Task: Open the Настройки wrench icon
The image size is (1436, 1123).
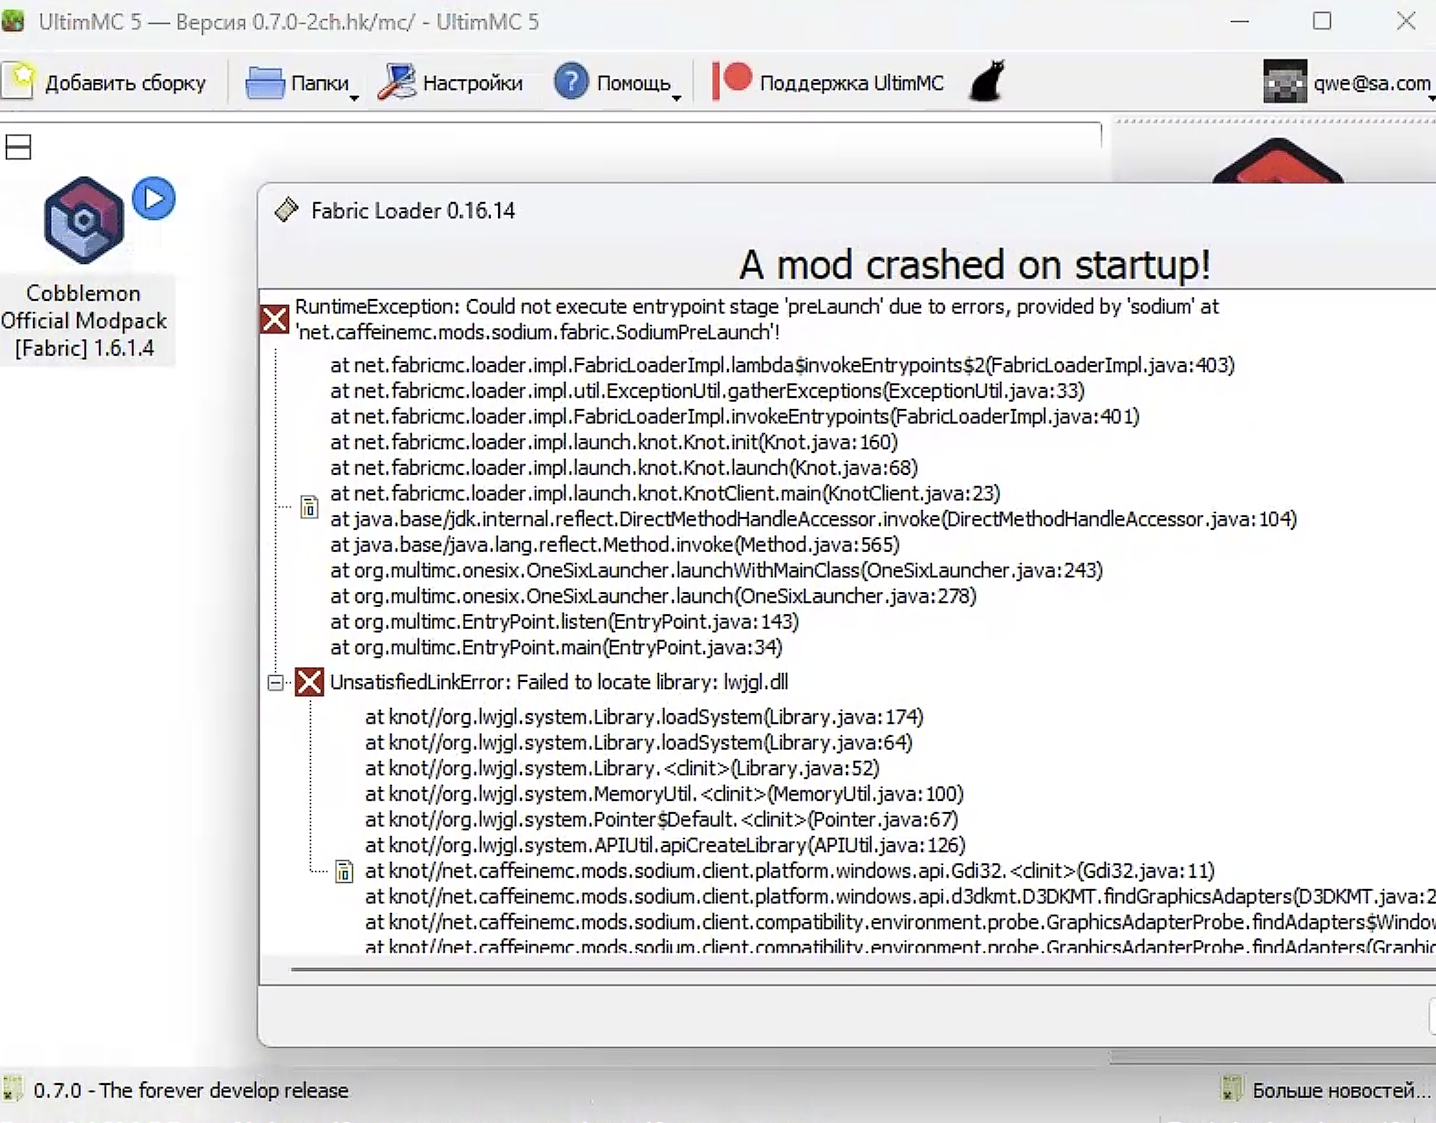Action: point(397,82)
